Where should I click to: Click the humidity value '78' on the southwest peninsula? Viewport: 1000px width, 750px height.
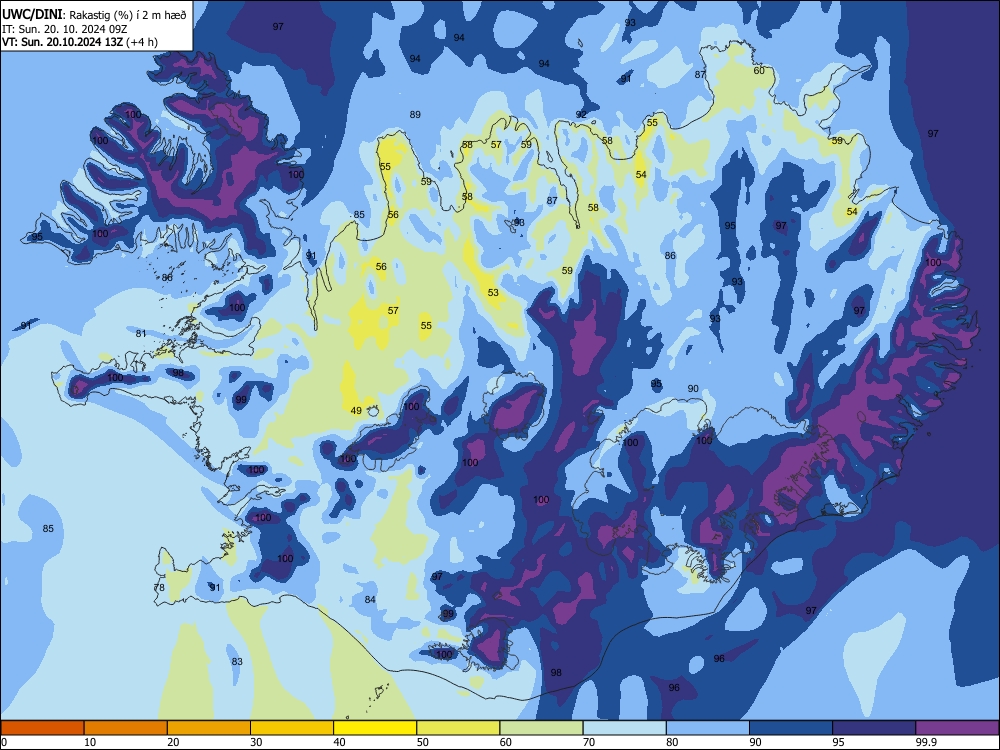pyautogui.click(x=159, y=587)
